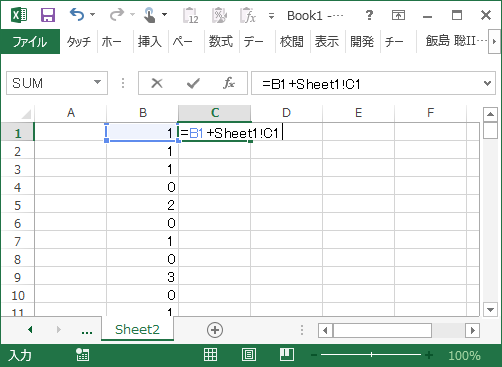Zoom out with minus button
The height and width of the screenshot is (367, 502).
(314, 355)
